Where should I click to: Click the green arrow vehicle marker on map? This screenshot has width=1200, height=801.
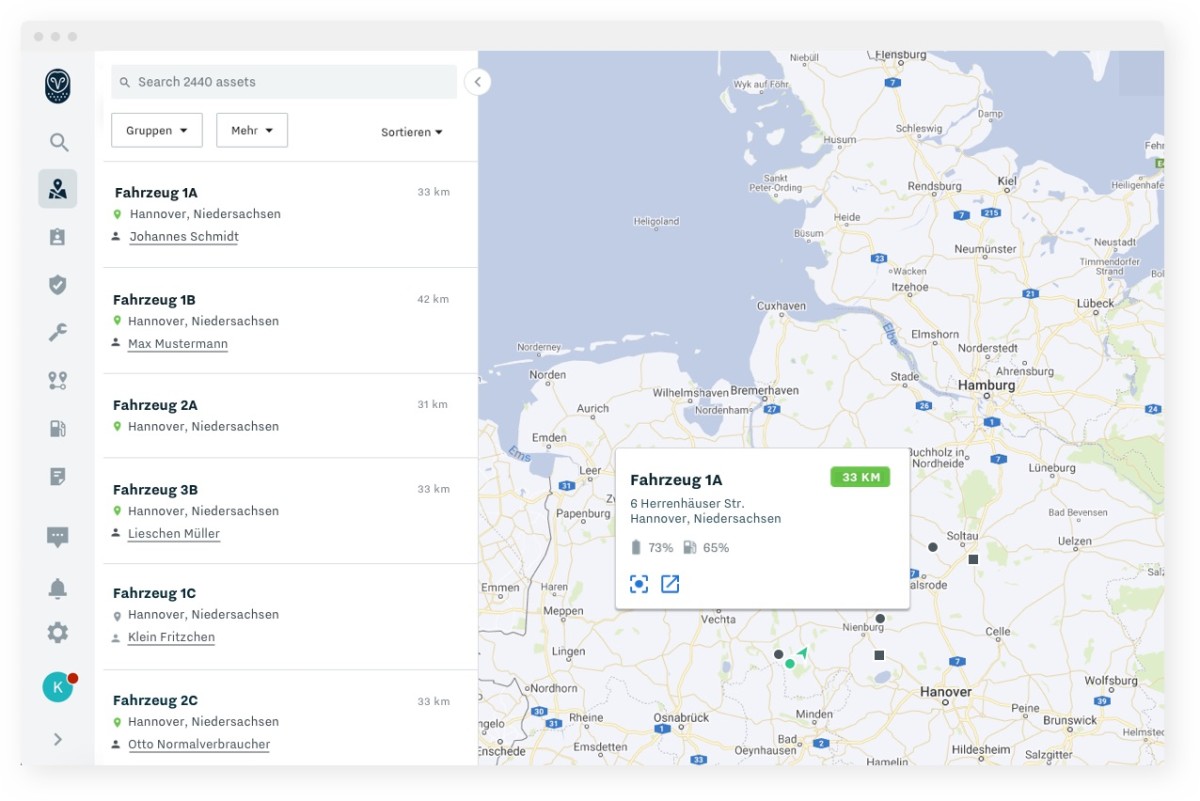[x=802, y=652]
